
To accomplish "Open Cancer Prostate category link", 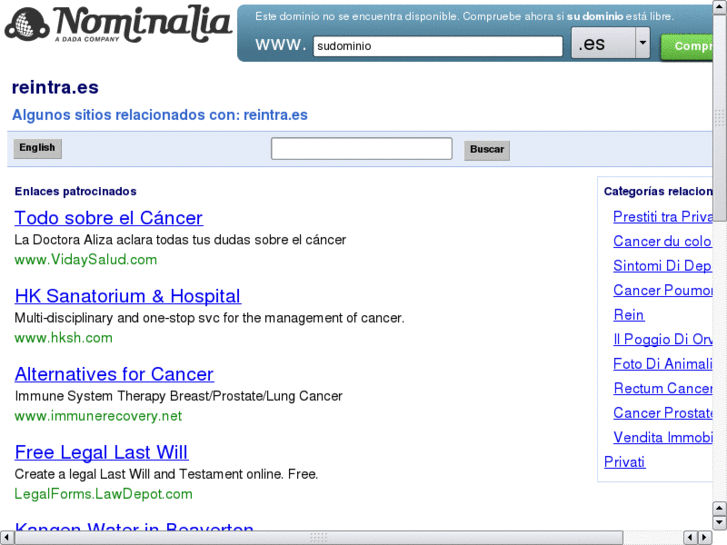I will (663, 413).
